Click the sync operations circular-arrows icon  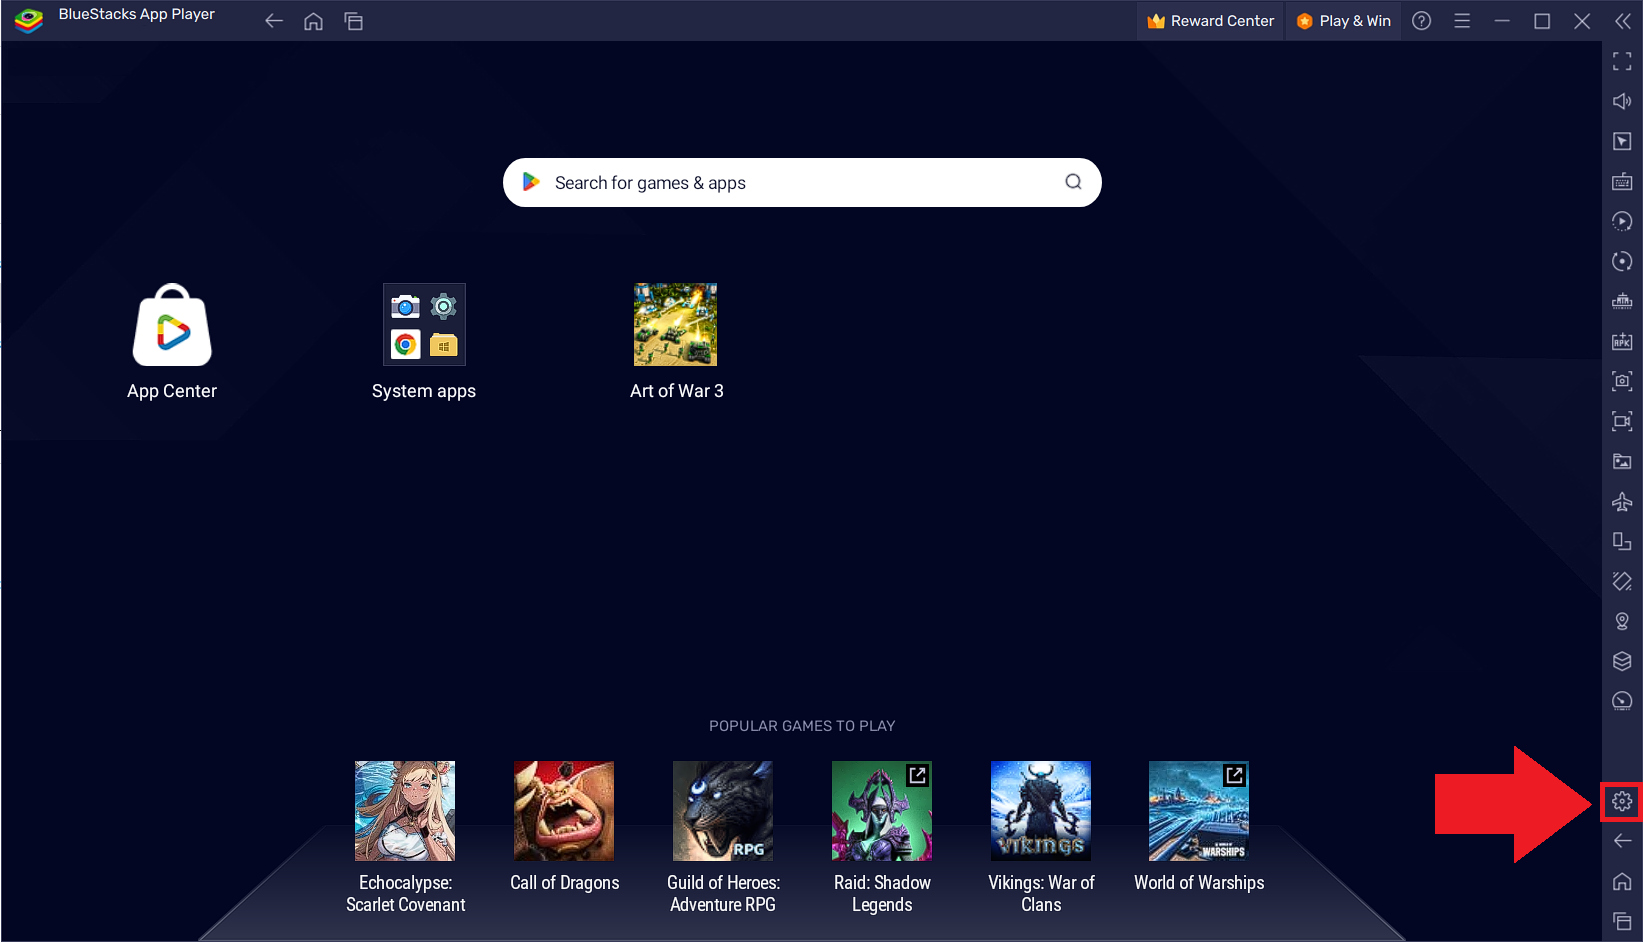[1622, 261]
